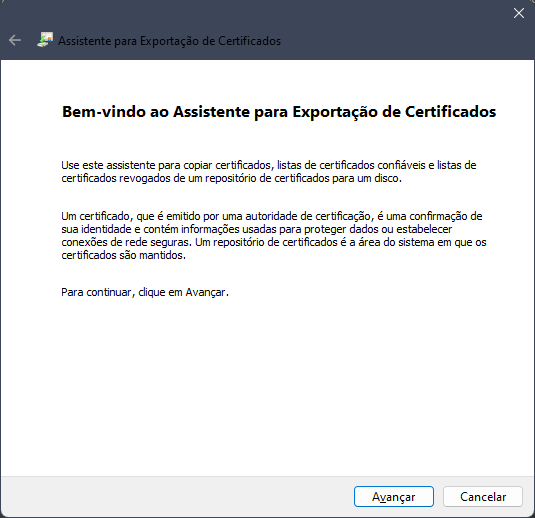
Task: Click the blank white area below the instructions
Action: (268, 386)
